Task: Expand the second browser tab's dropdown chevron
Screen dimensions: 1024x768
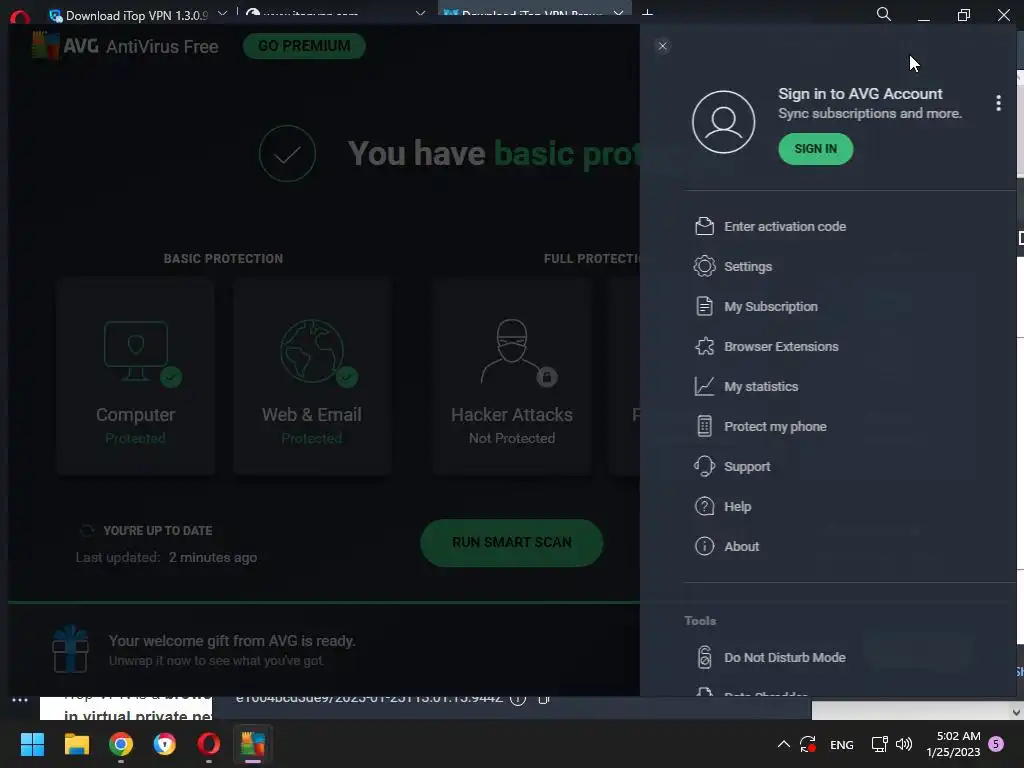Action: 421,14
